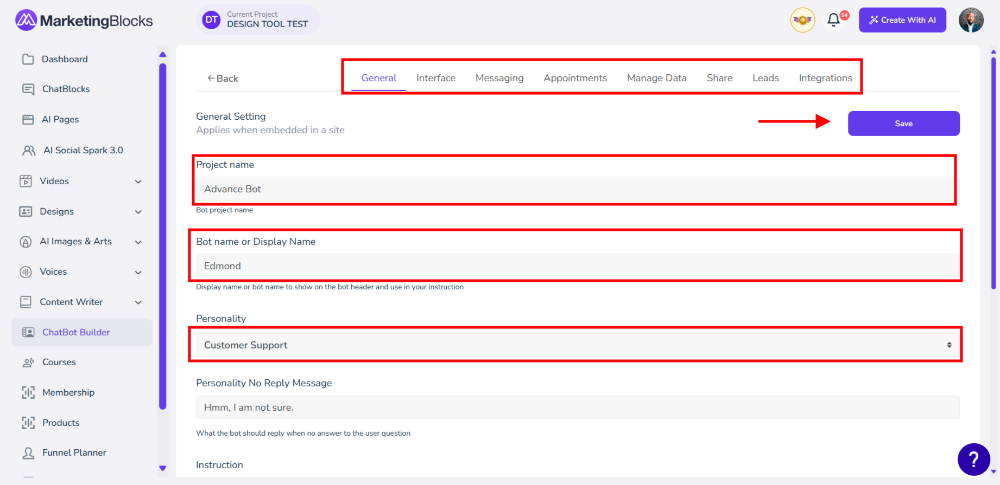Expand the Voices submenu chevron
The image size is (1000, 485).
pos(138,272)
